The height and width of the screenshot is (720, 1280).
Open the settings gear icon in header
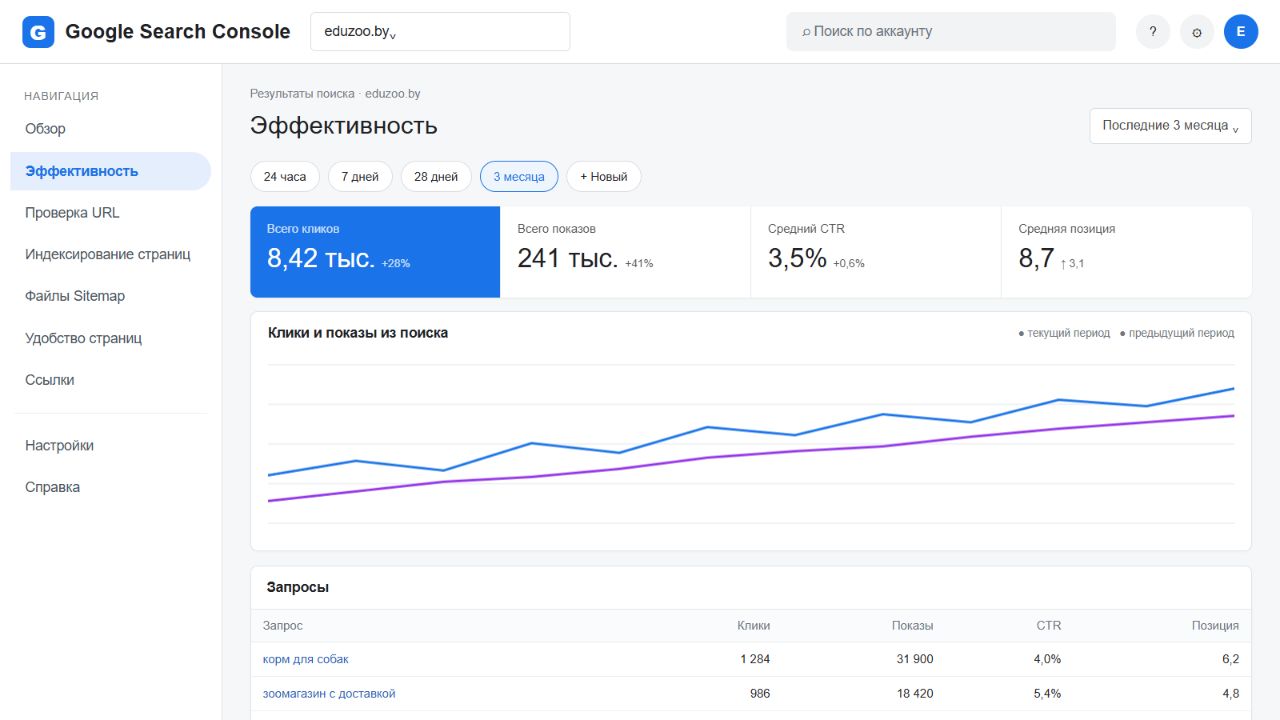tap(1197, 32)
